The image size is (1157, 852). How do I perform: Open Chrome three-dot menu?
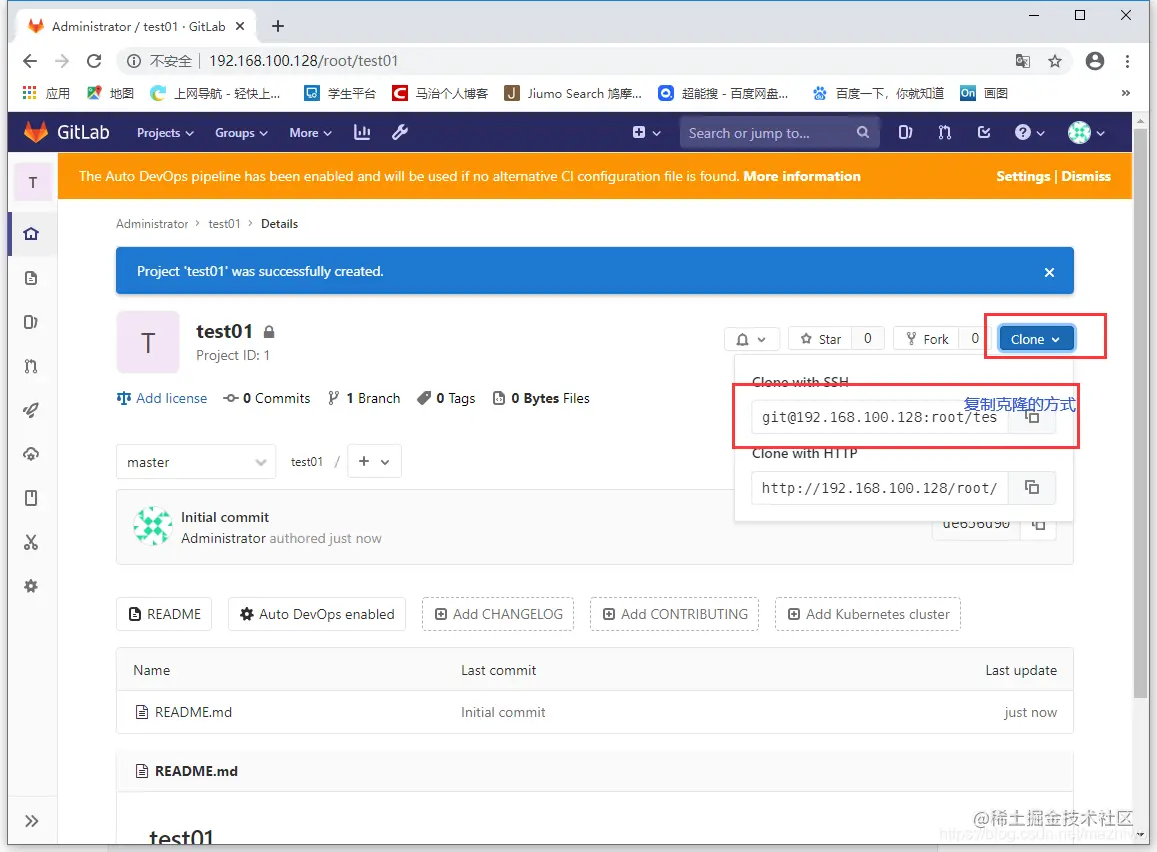coord(1127,61)
